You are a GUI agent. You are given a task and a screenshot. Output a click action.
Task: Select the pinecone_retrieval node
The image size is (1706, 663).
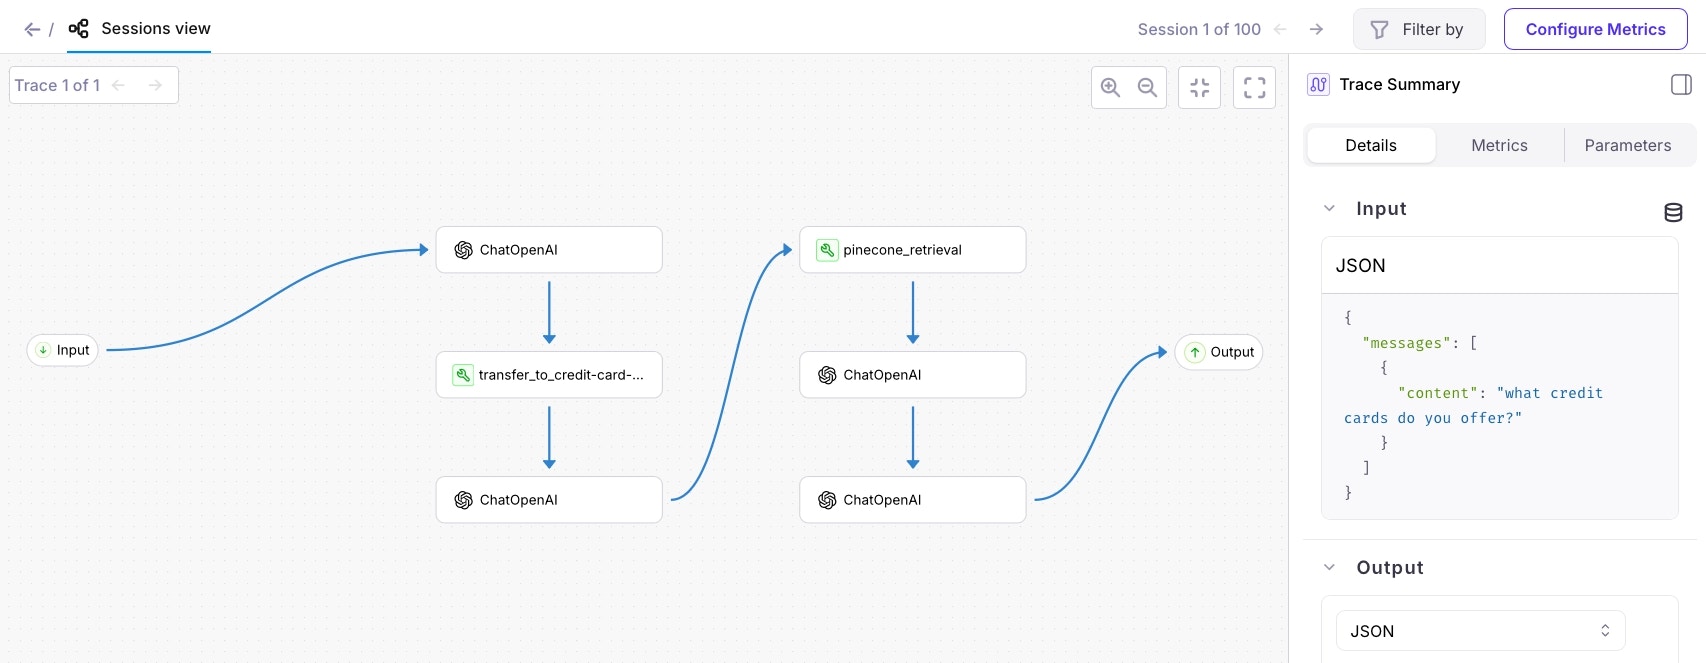912,249
